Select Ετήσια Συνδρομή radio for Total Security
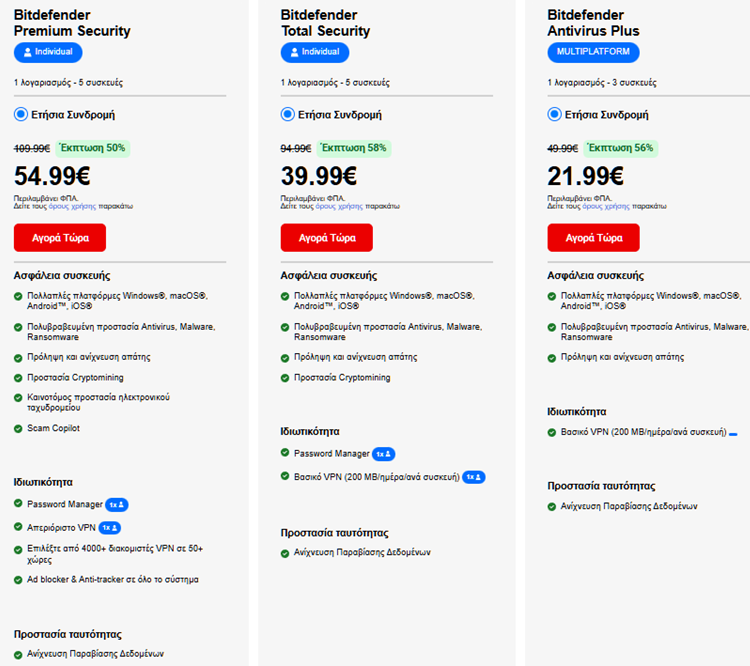The image size is (750, 666). (x=287, y=114)
